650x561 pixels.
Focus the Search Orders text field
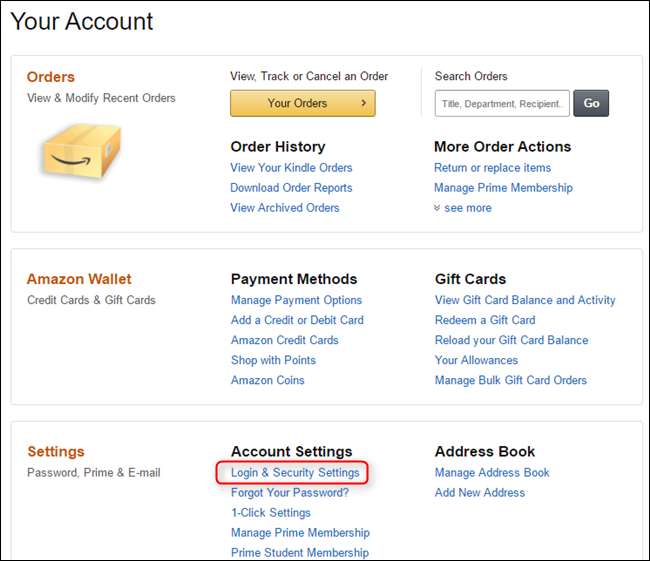click(502, 103)
